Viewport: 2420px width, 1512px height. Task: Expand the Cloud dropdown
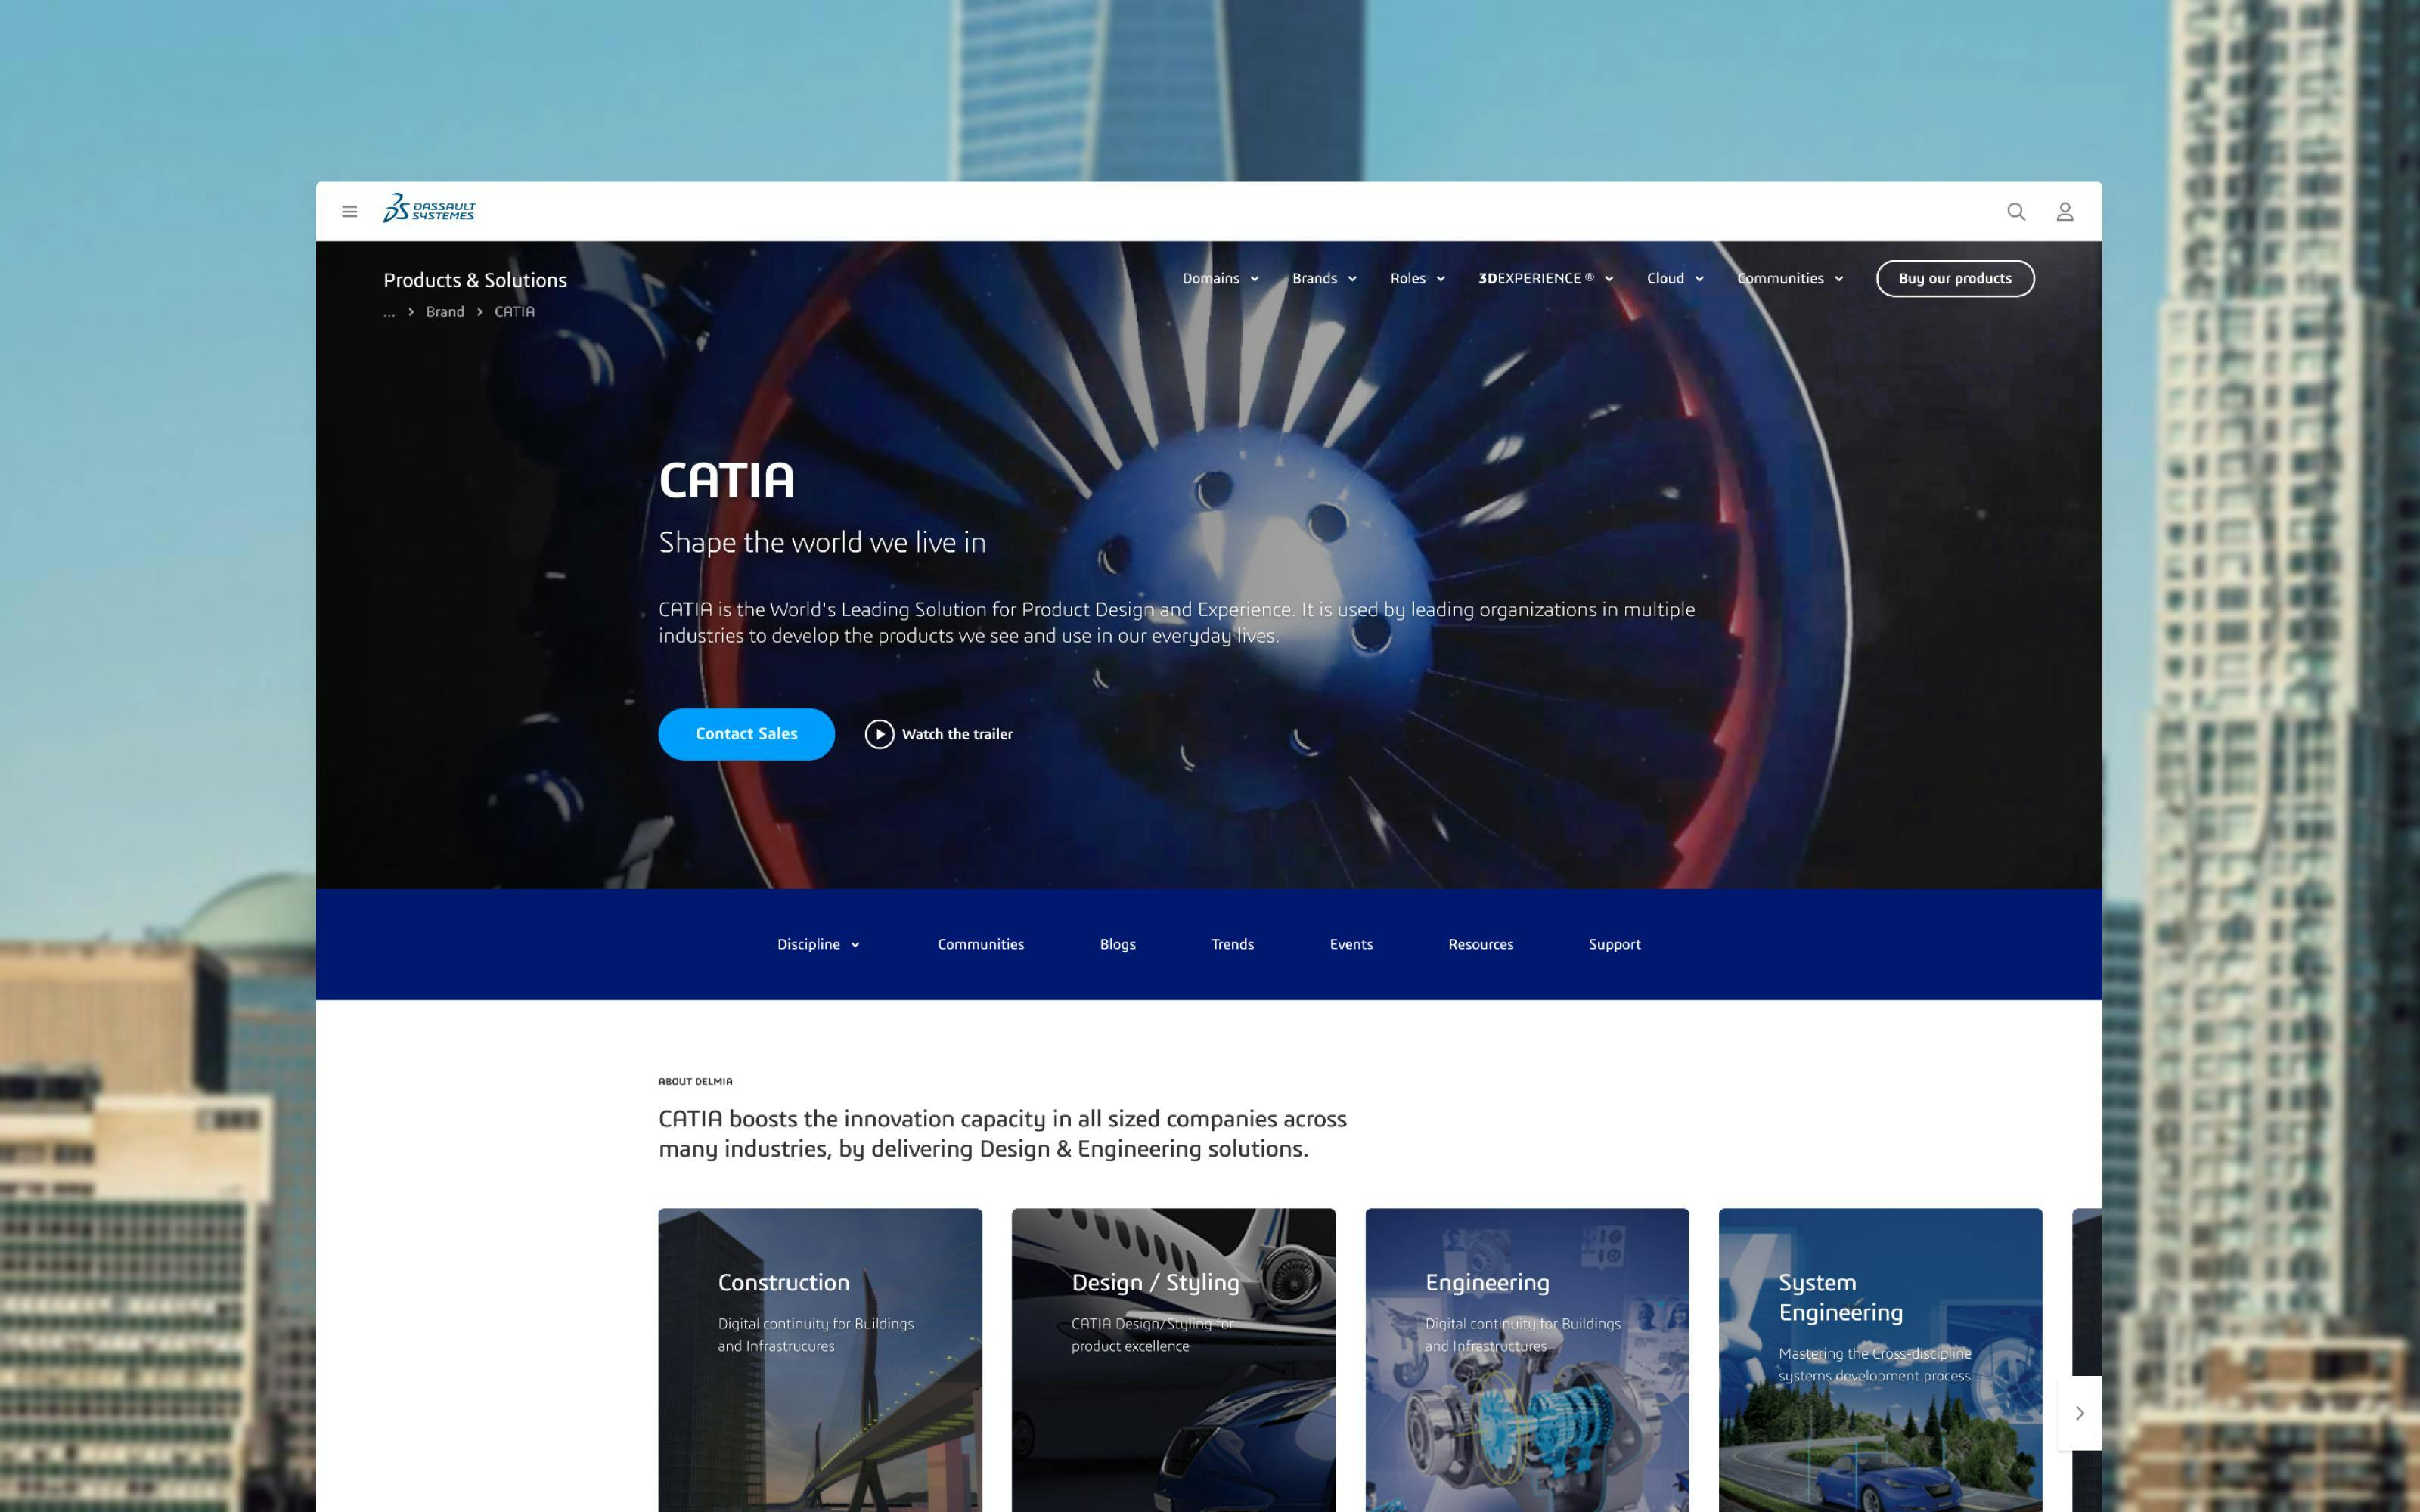click(x=1675, y=279)
